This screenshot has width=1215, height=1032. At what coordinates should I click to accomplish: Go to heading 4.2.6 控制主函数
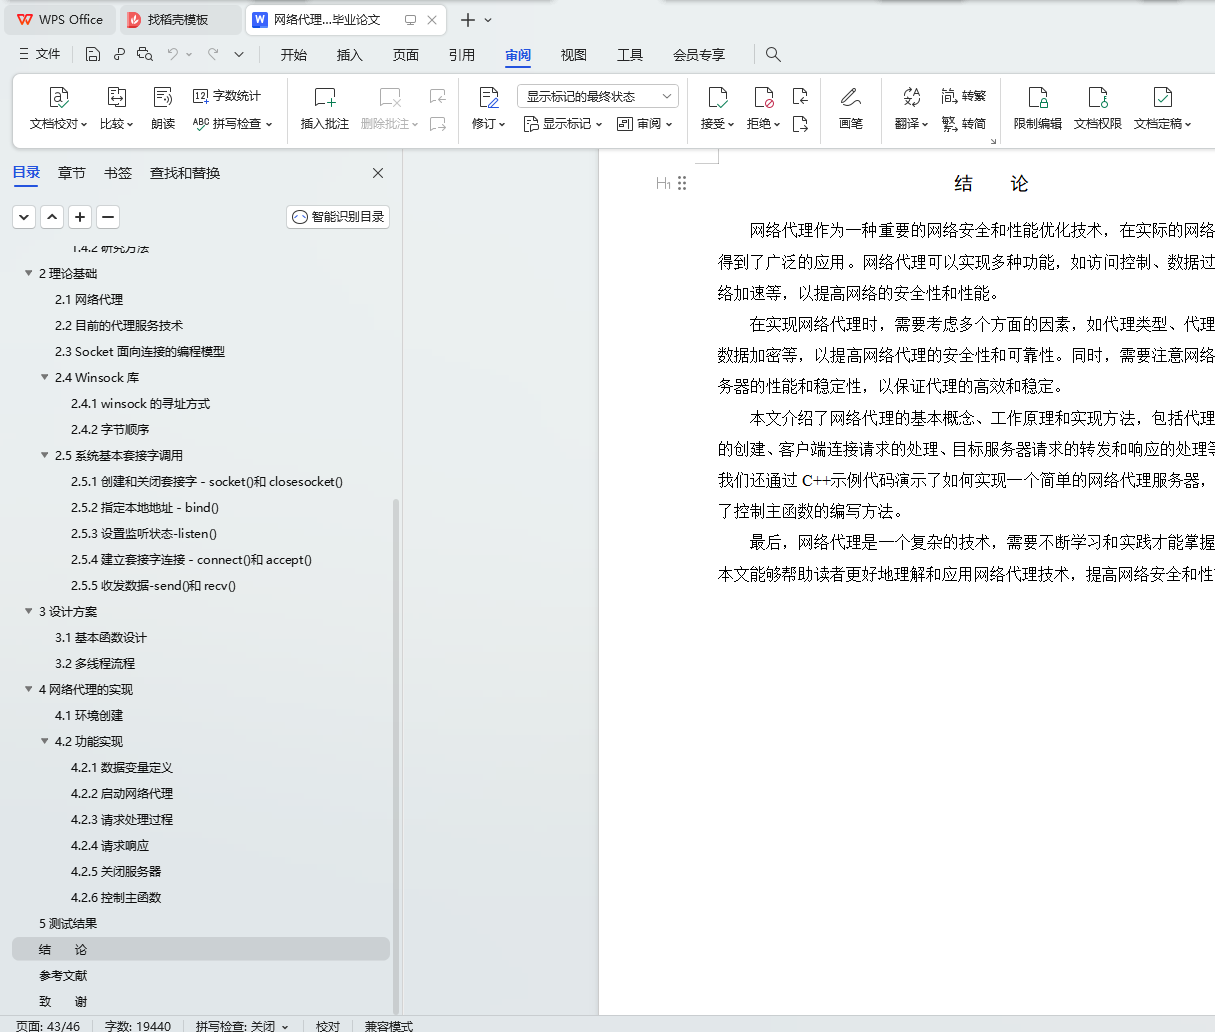[x=116, y=897]
